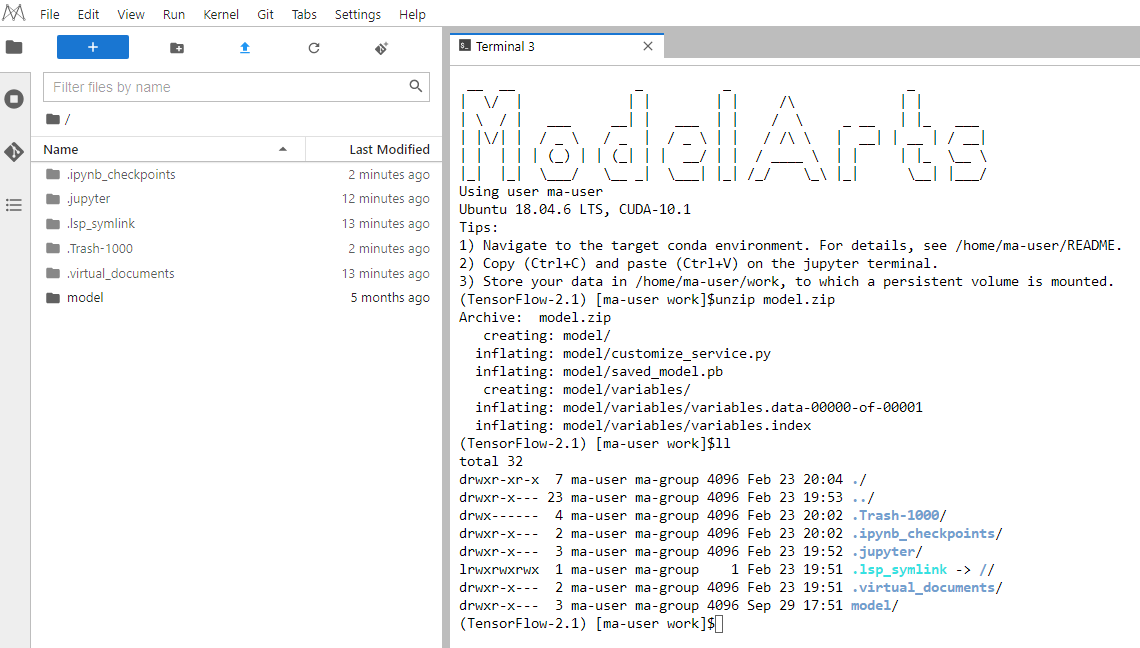1140x648 pixels.
Task: Select the .Trash-1000 folder name in file browser
Action: 100,248
